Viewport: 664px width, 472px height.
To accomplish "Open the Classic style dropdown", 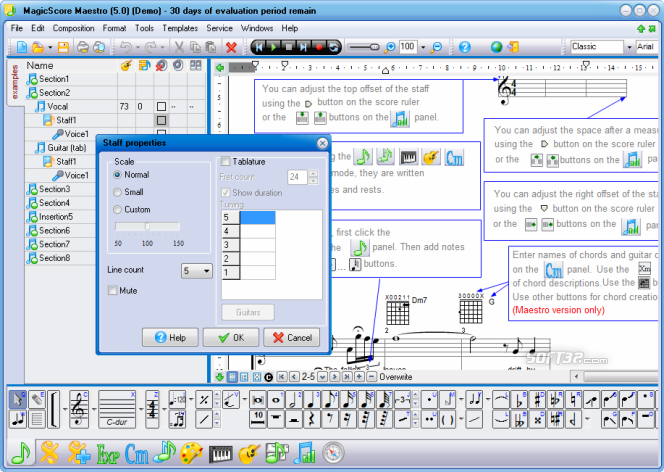I will 629,47.
